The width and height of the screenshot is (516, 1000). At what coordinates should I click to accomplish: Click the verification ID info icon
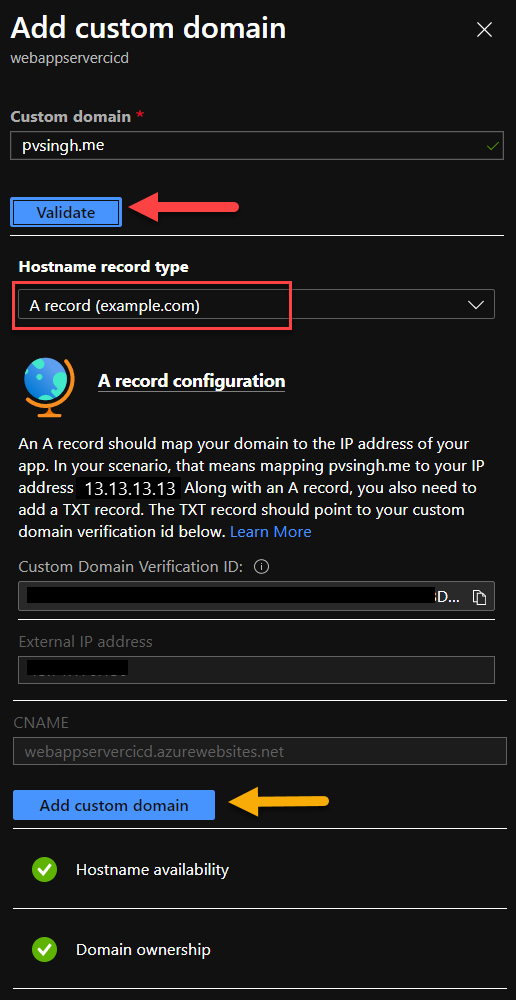[261, 566]
